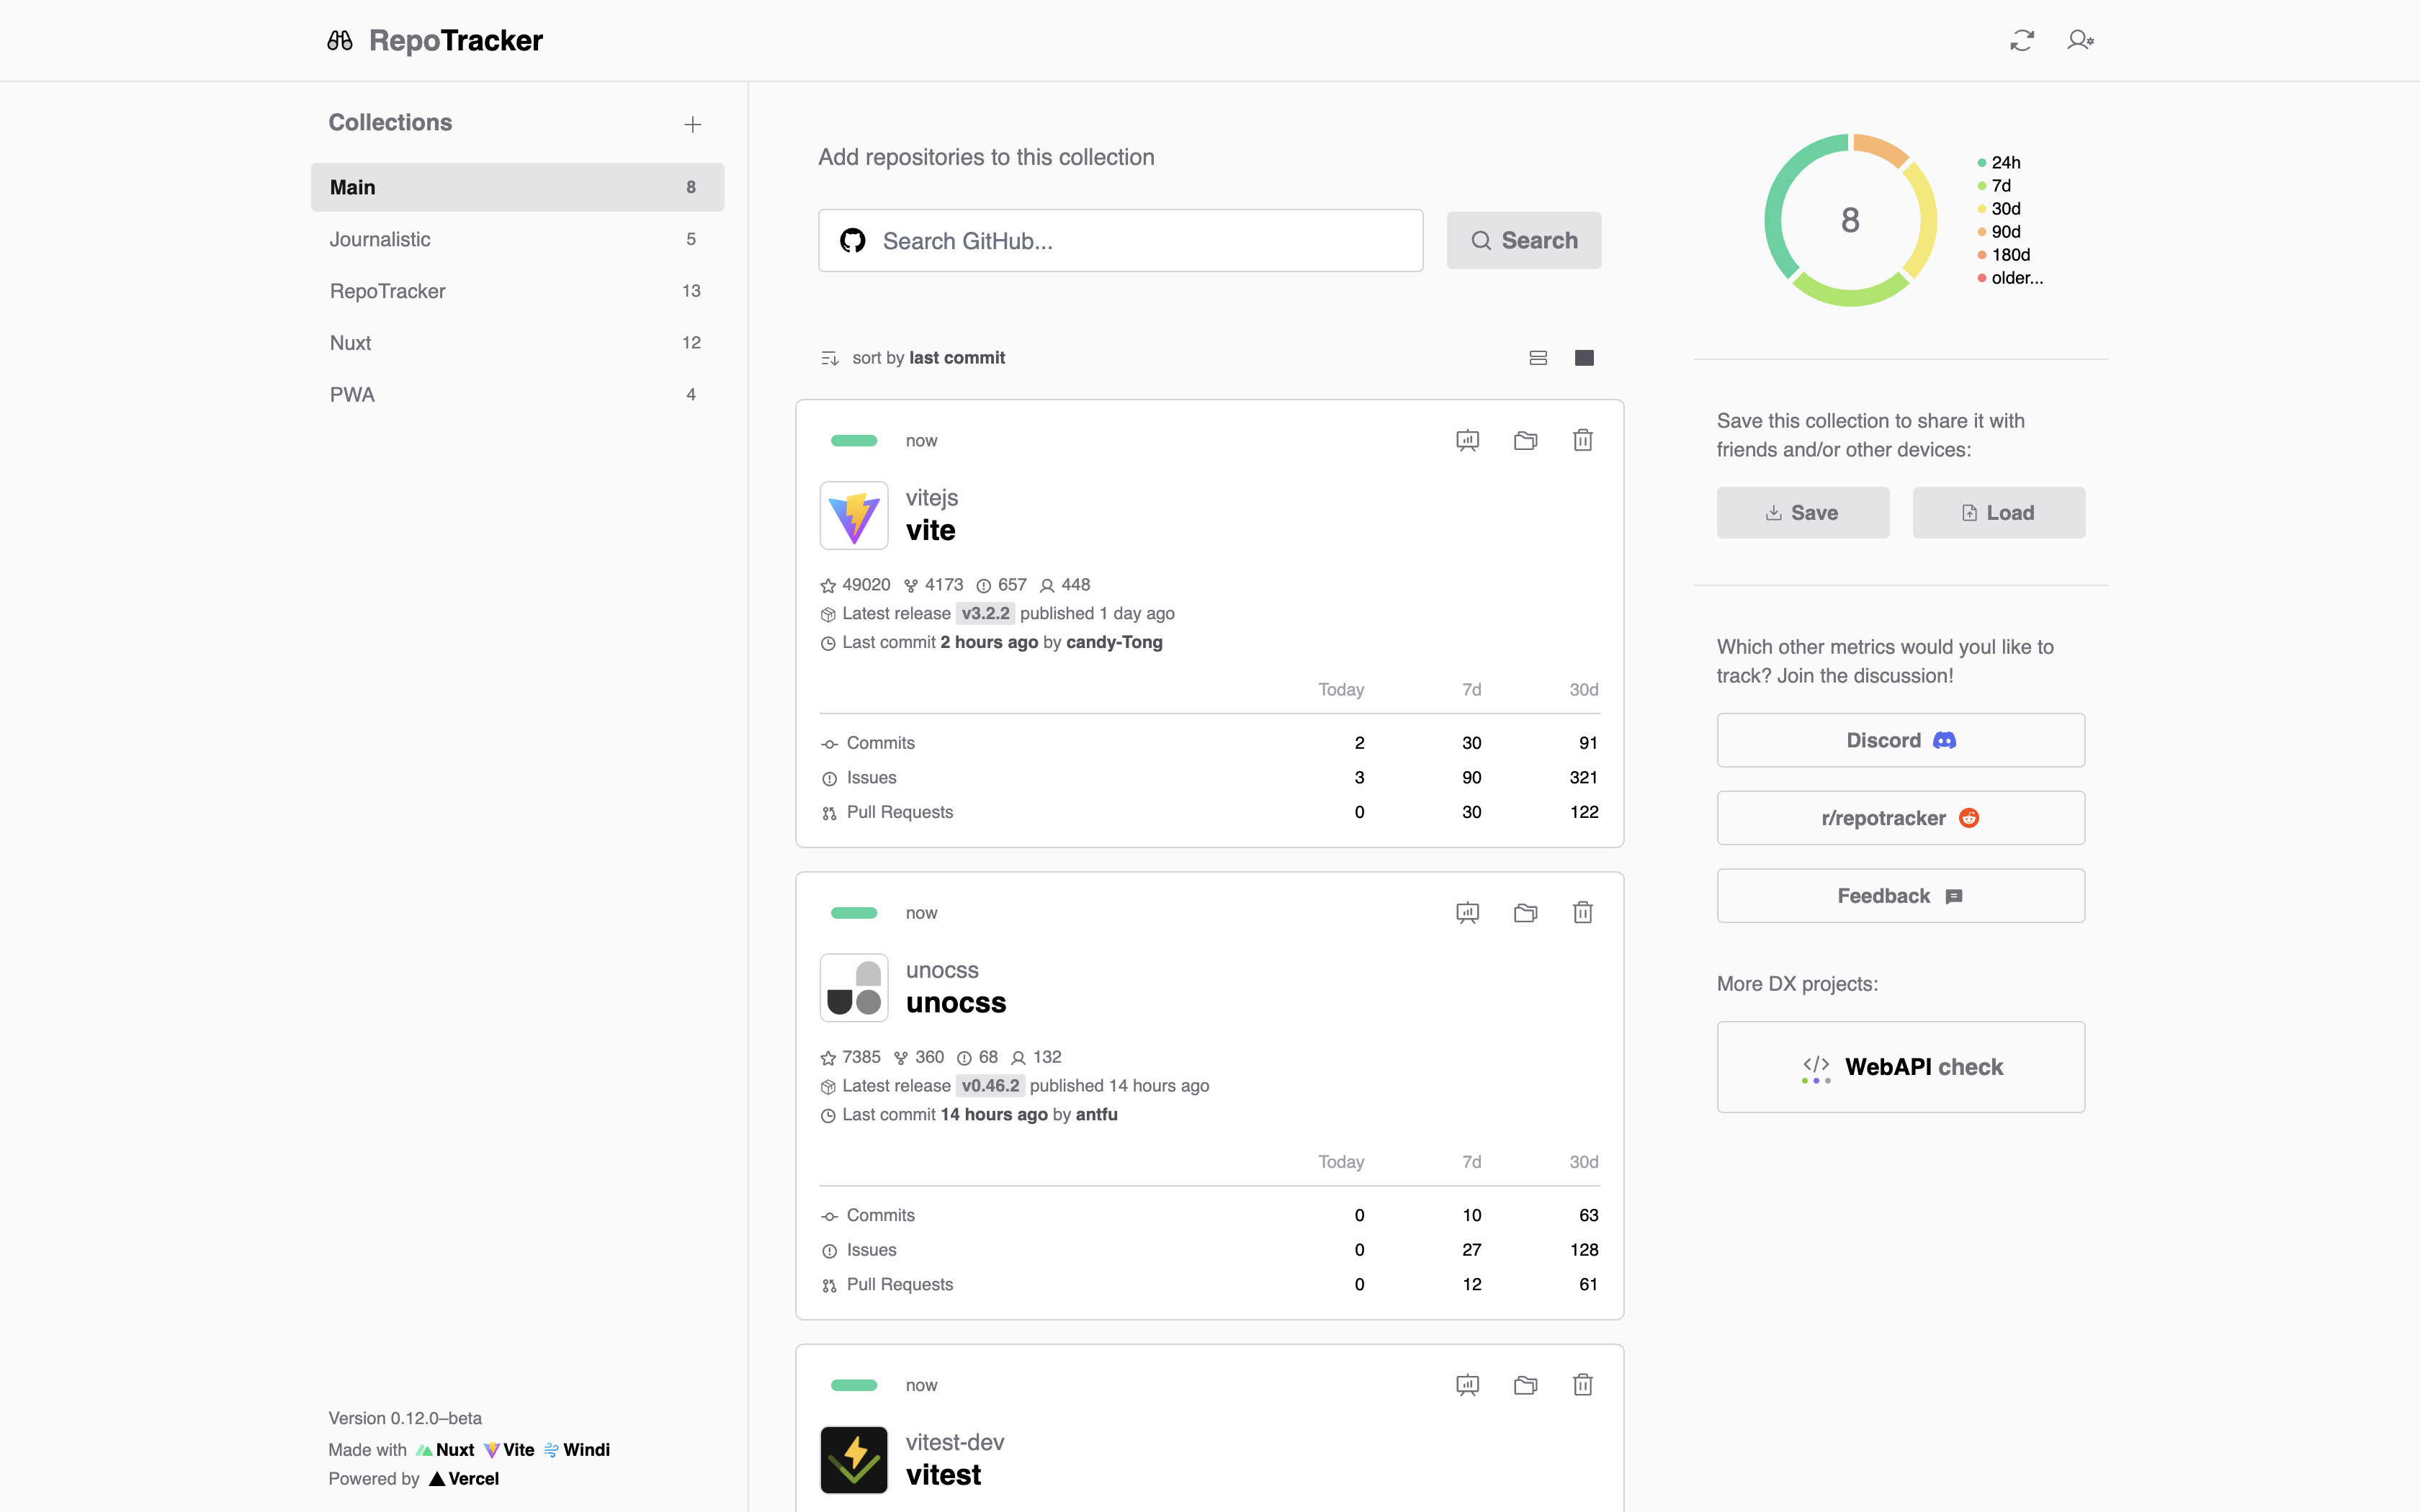
Task: Switch to compact list view
Action: pyautogui.click(x=1538, y=358)
